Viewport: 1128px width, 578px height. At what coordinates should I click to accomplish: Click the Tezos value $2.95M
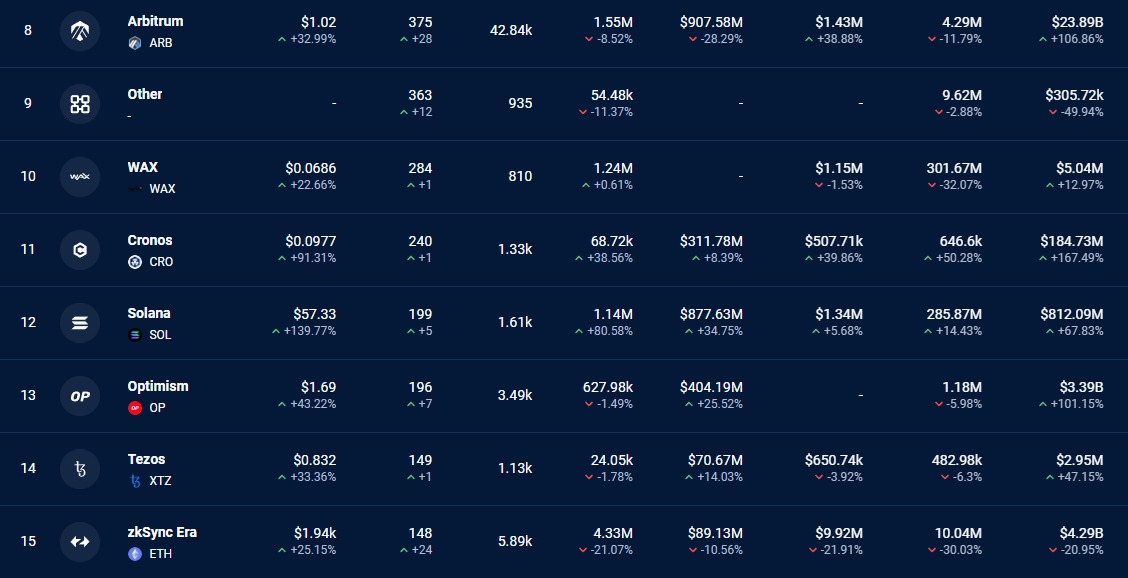pos(1080,460)
